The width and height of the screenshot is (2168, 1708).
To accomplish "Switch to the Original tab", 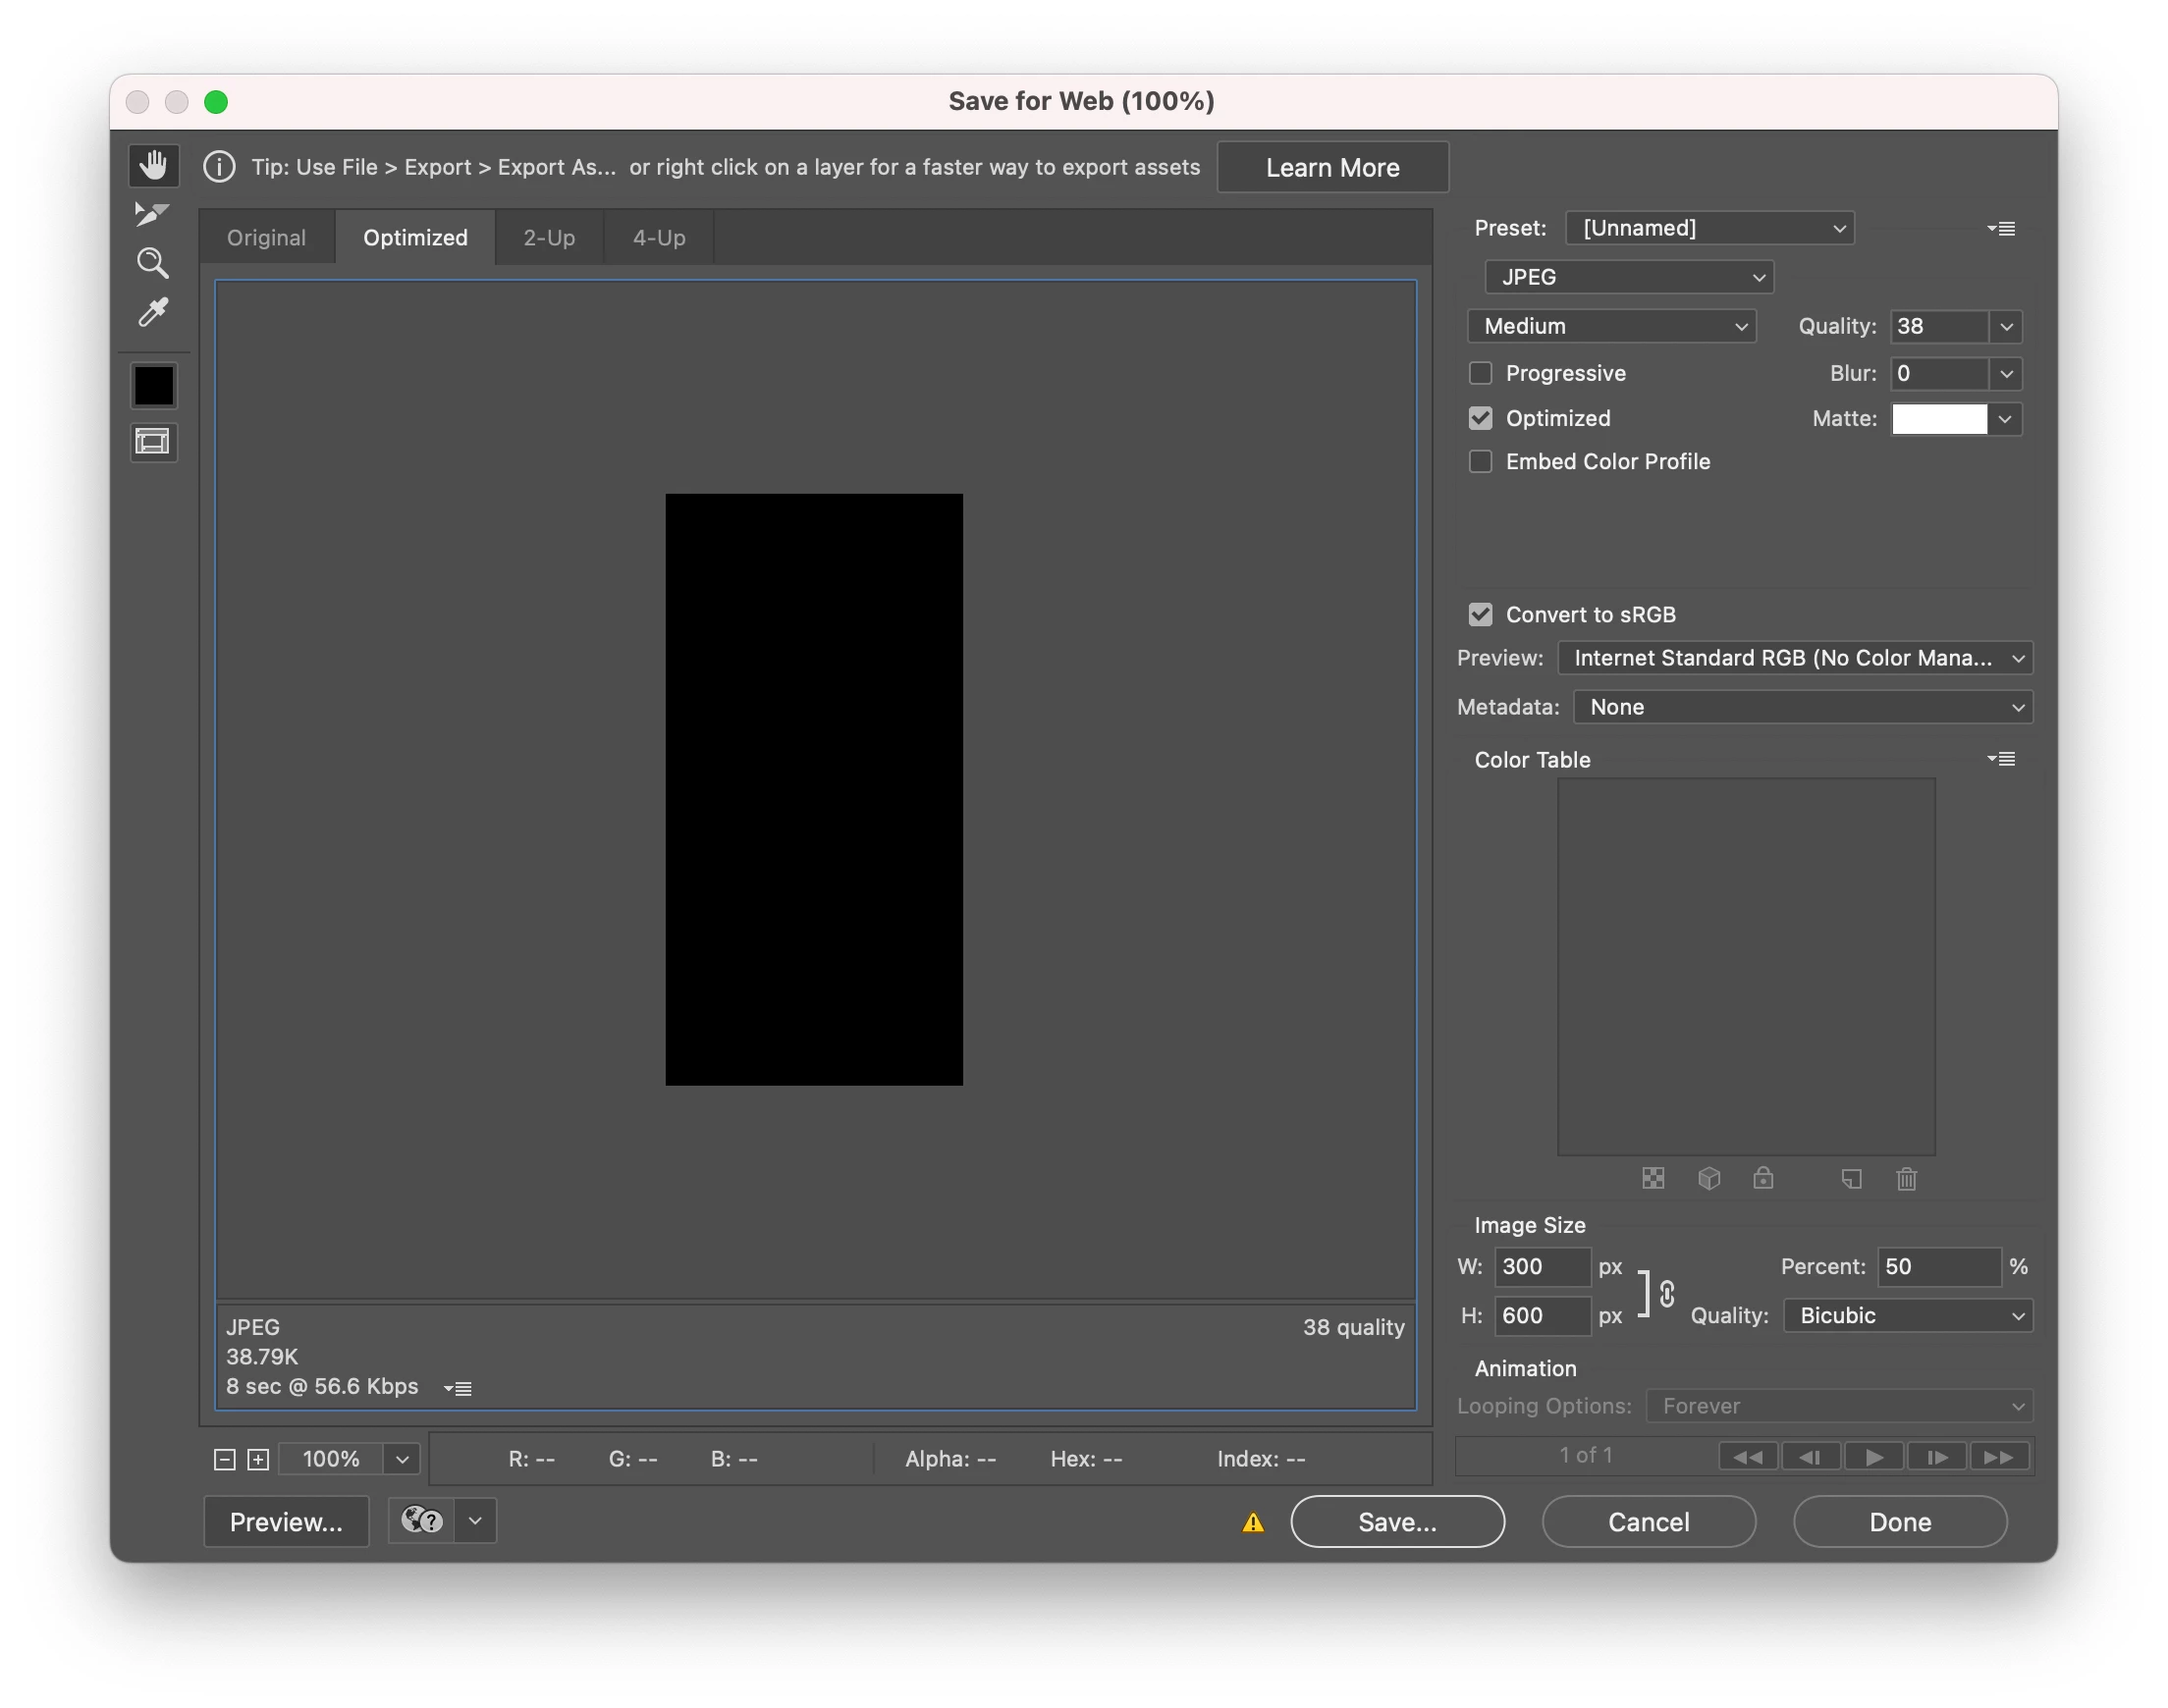I will click(266, 238).
